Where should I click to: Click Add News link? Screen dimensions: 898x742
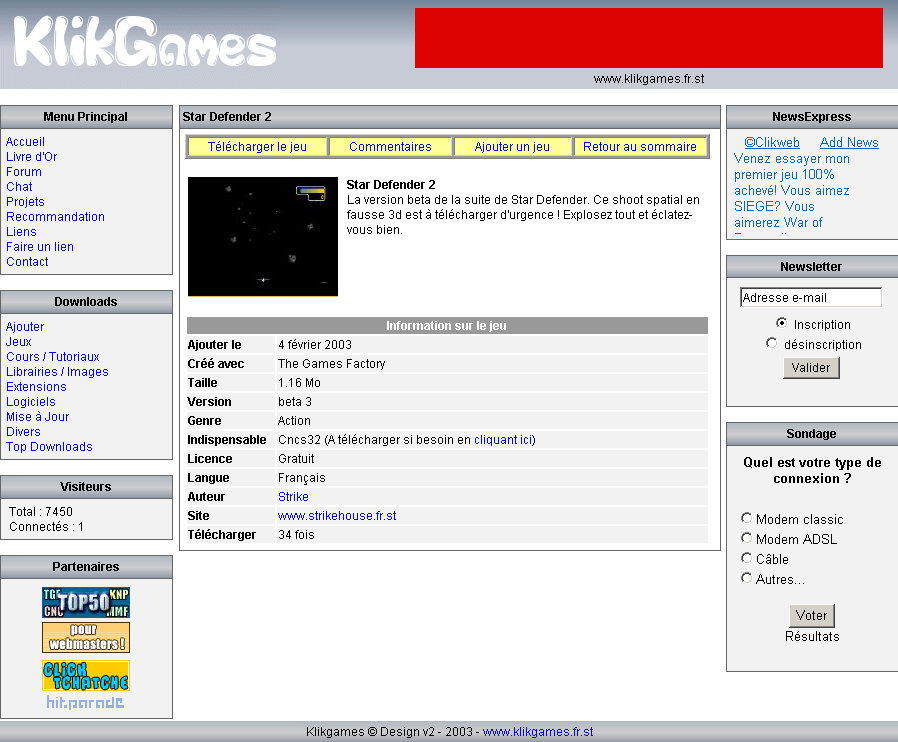coord(849,142)
